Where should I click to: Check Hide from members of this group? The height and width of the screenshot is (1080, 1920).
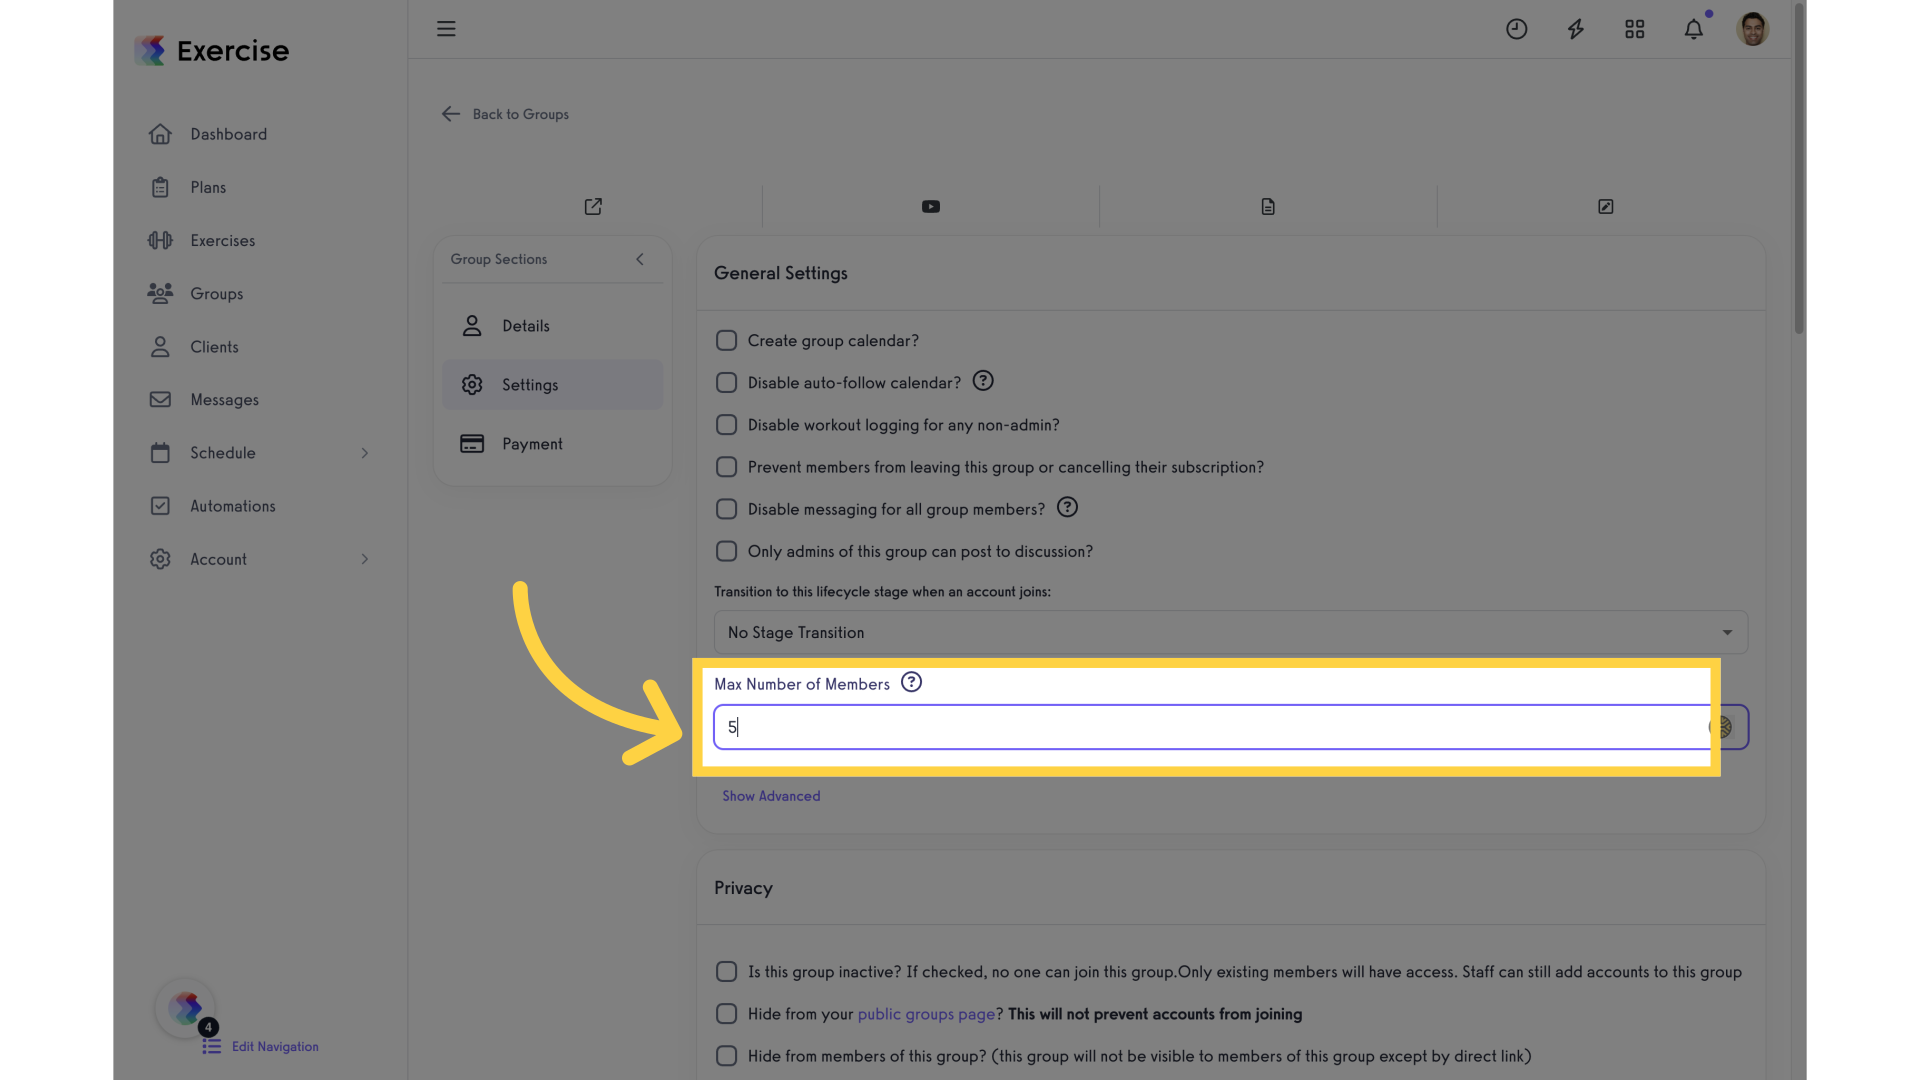point(727,1056)
